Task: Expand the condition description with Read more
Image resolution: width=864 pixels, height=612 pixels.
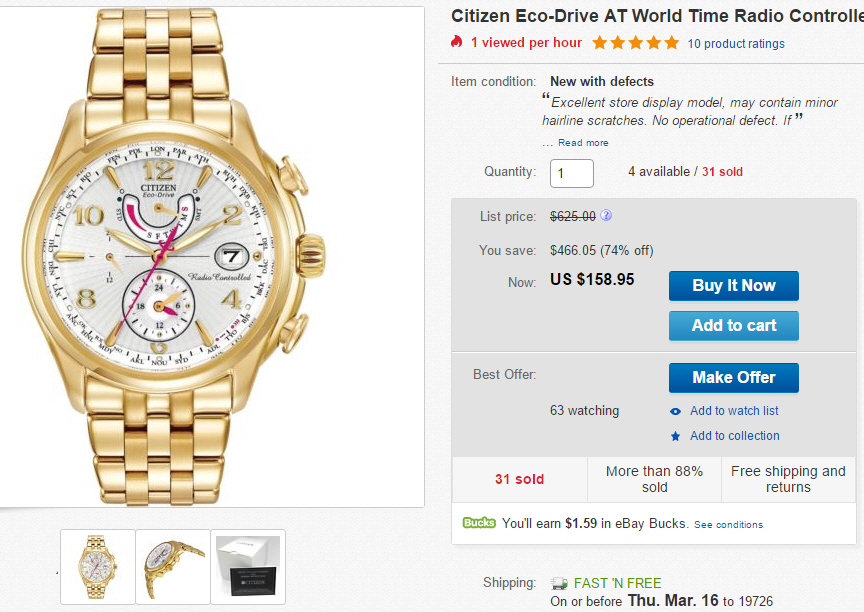Action: tap(583, 143)
